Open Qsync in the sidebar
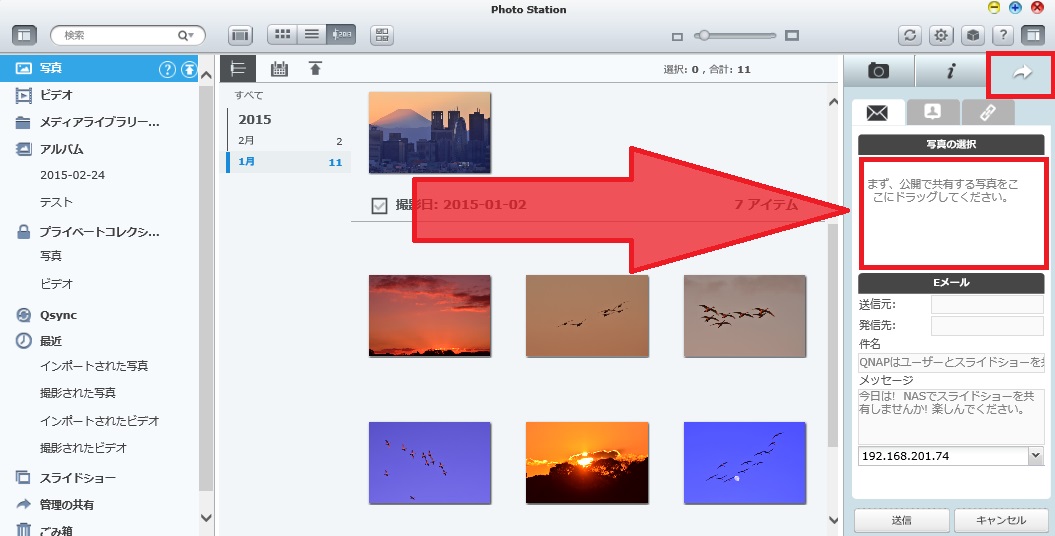Screen dimensions: 1055x536 (x=58, y=315)
